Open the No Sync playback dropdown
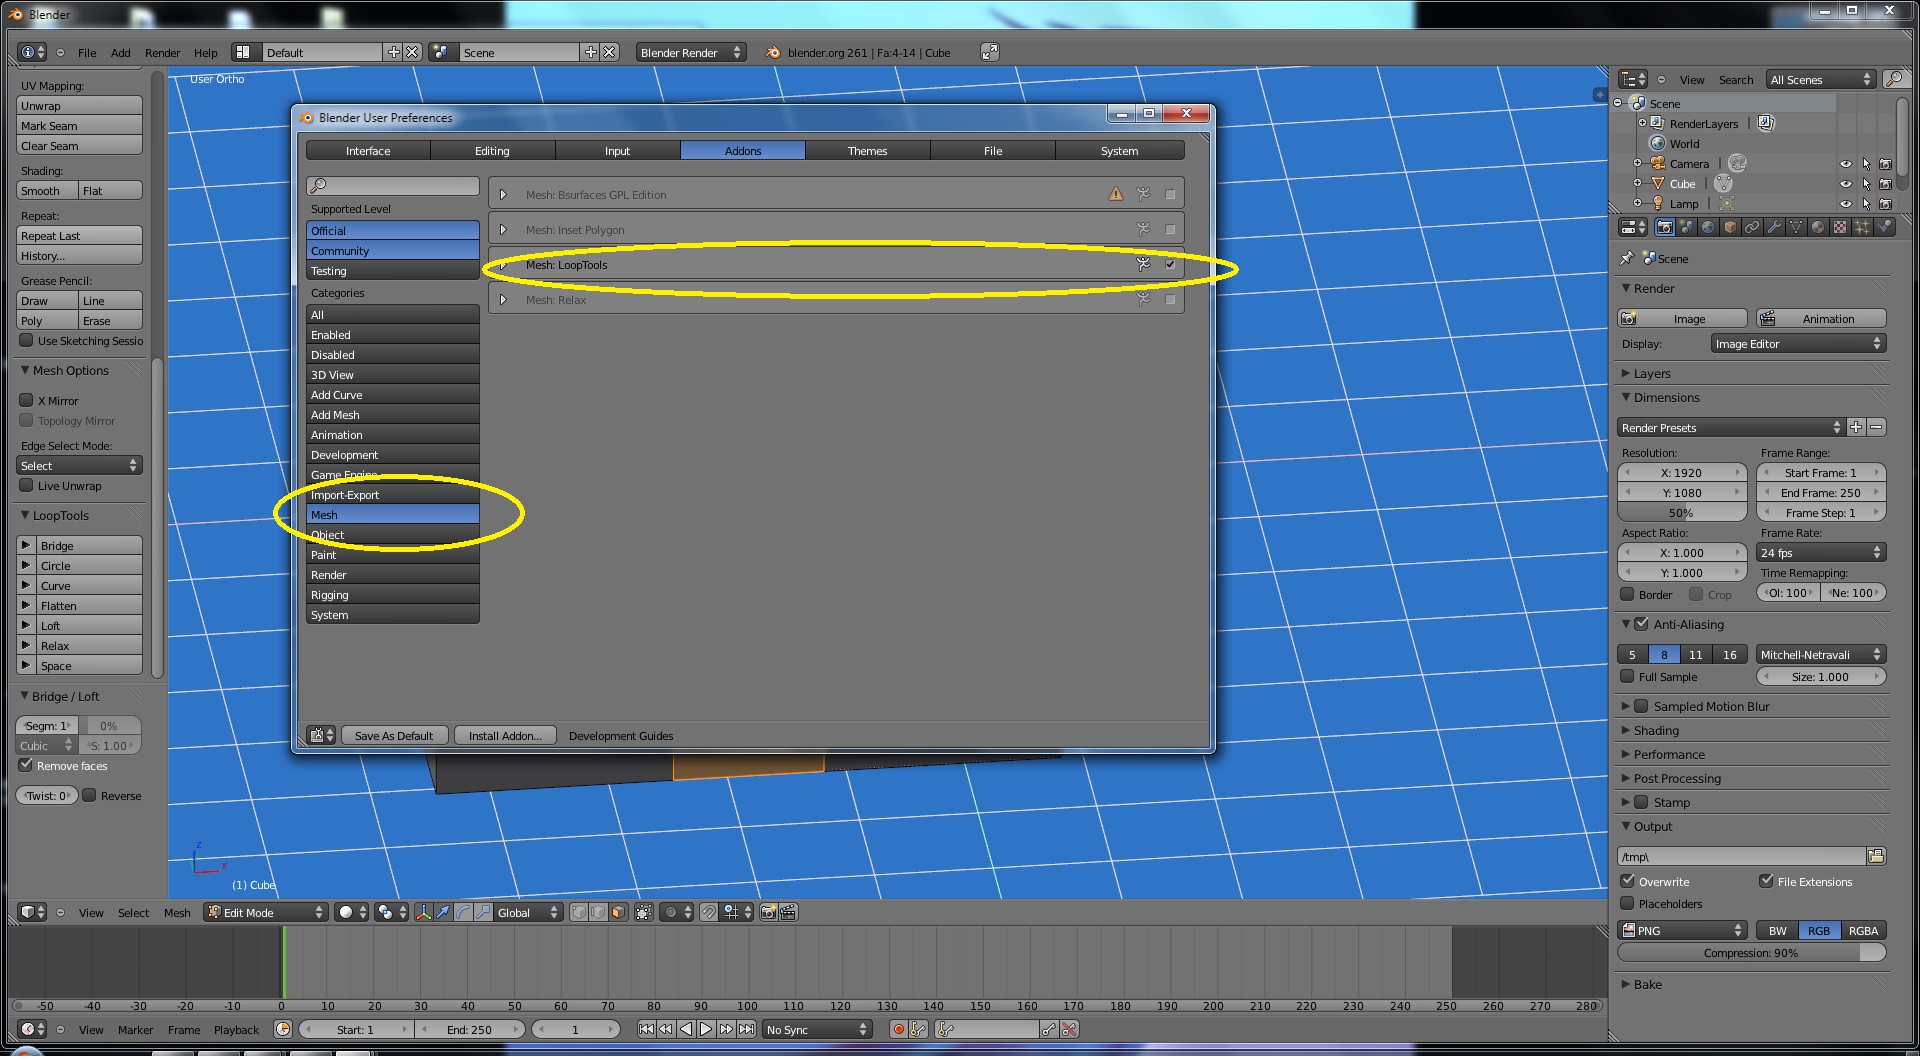Viewport: 1924px width, 1060px height. [817, 1031]
